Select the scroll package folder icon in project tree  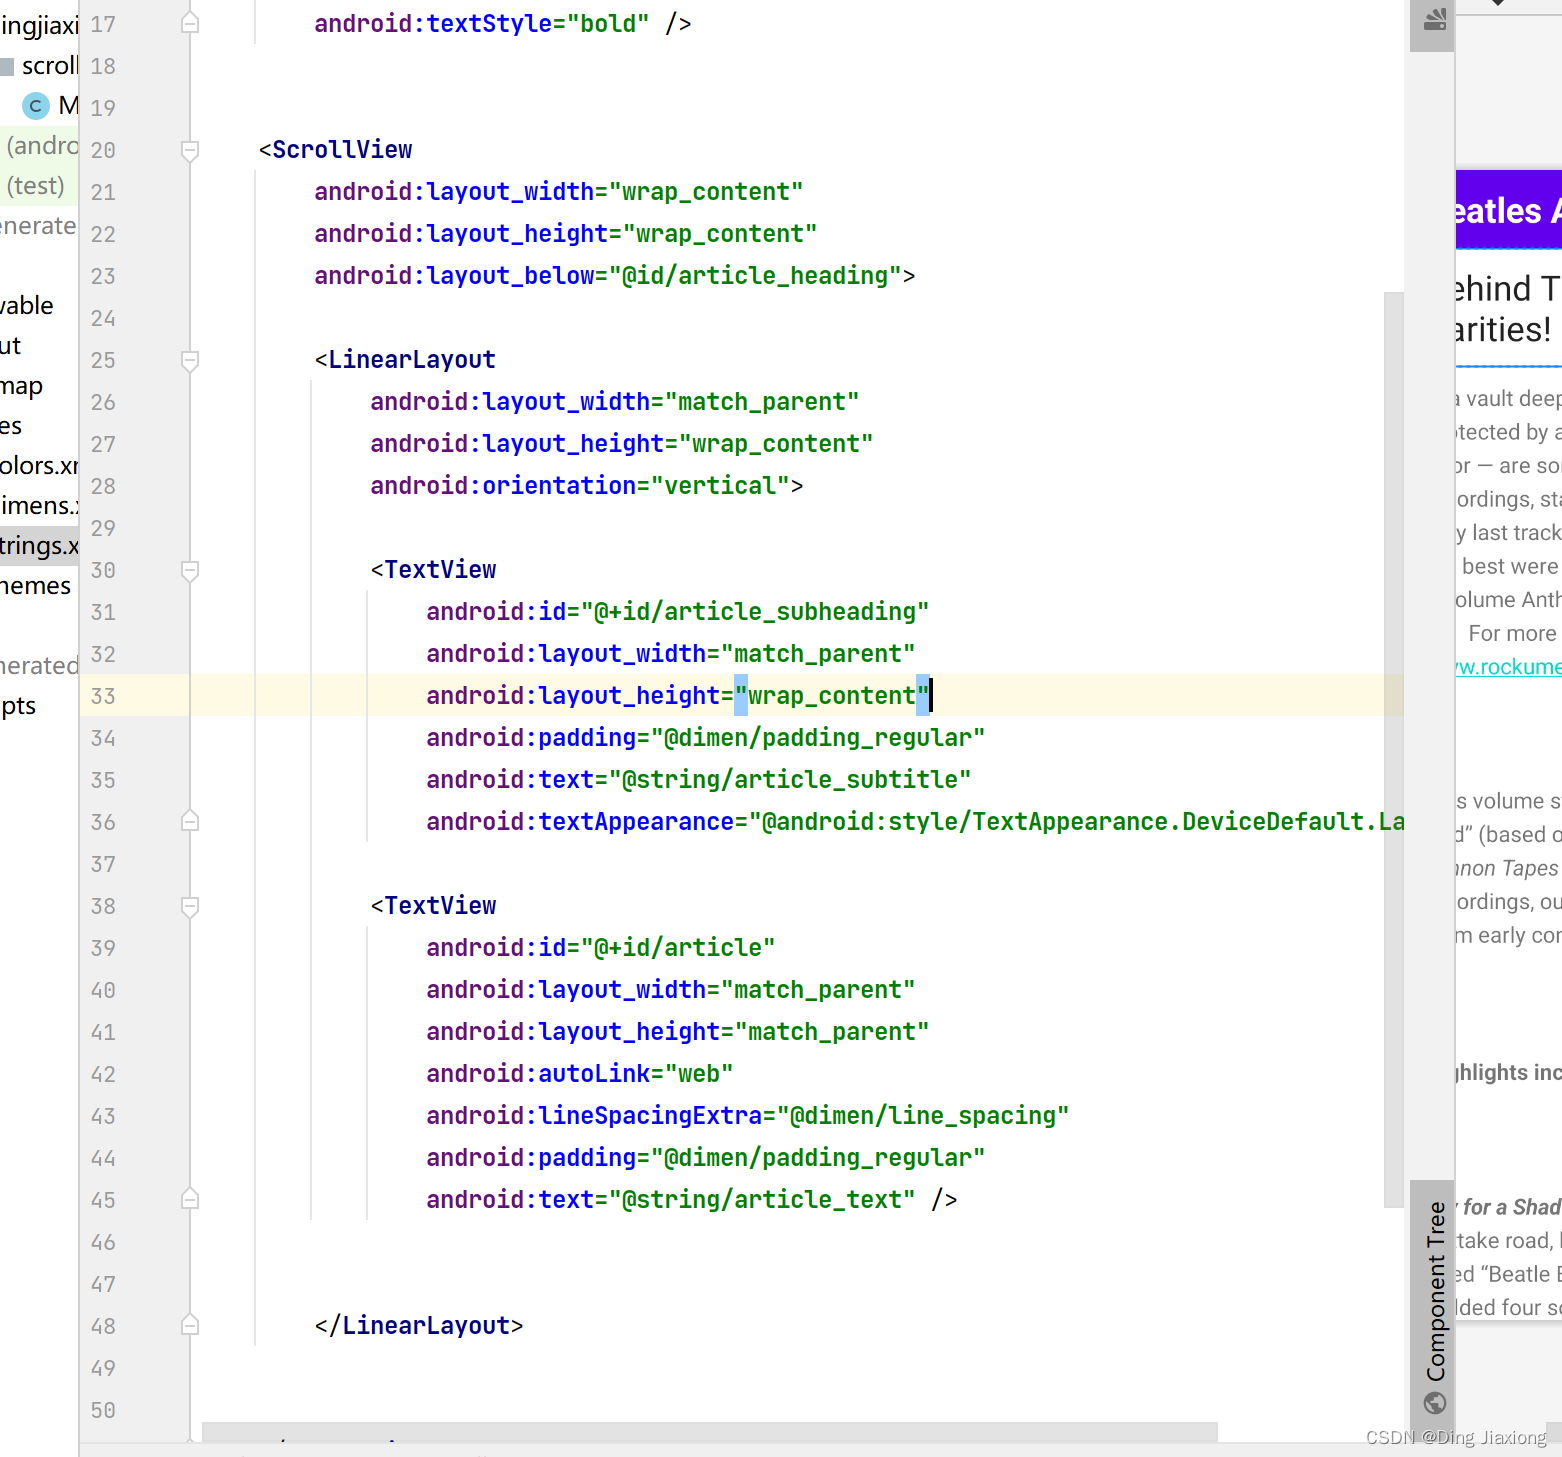tap(7, 66)
